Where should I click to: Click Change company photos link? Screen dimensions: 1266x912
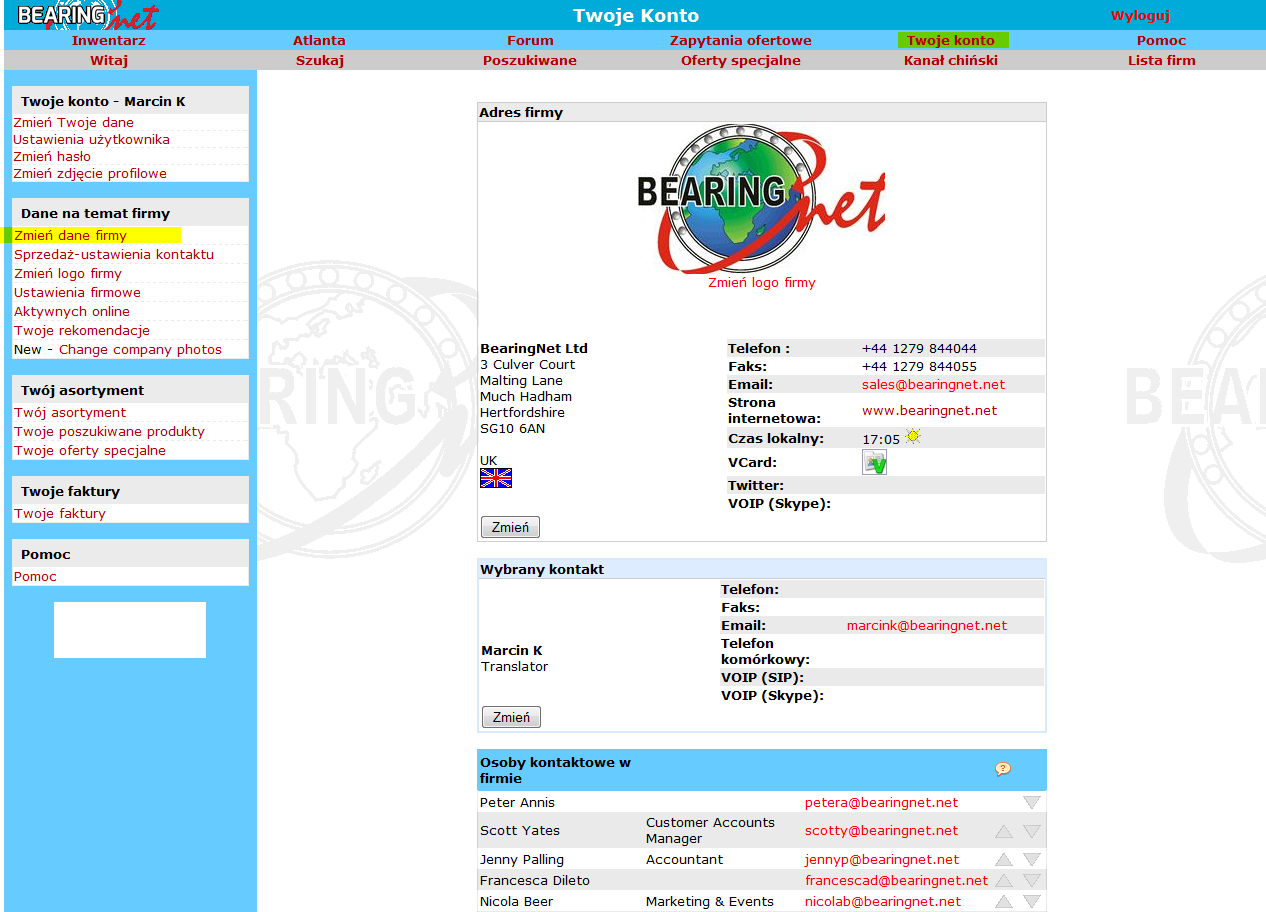pos(140,350)
